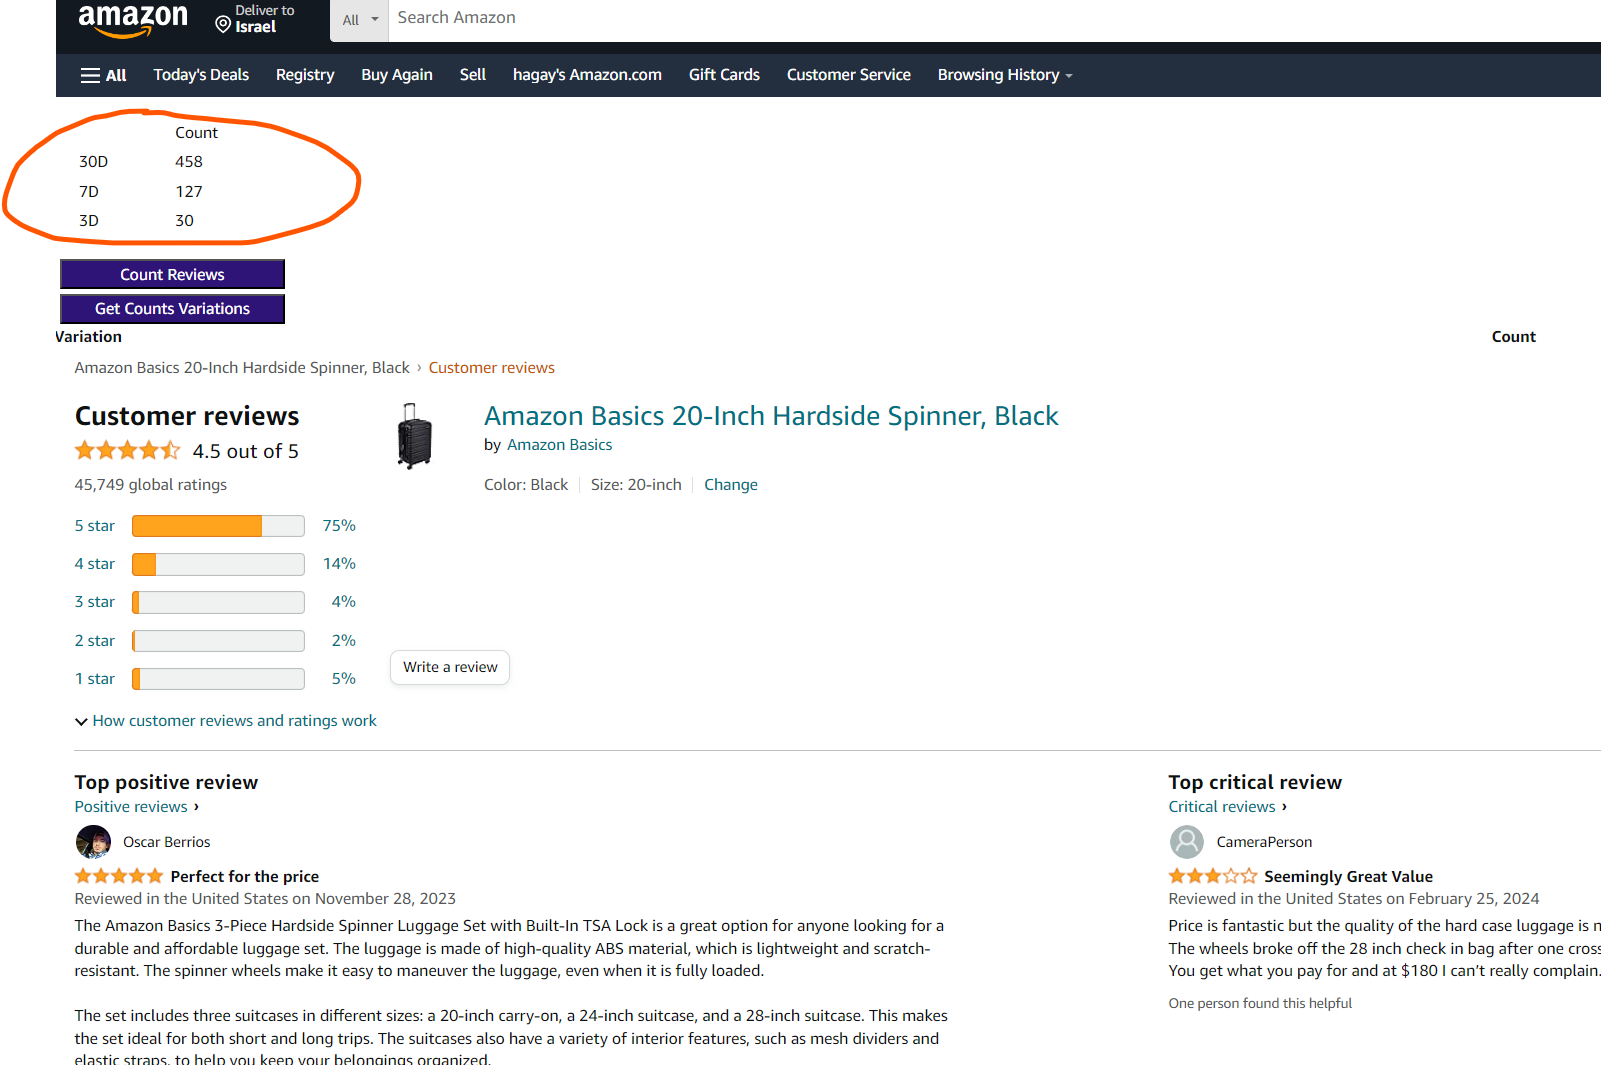This screenshot has height=1065, width=1601.
Task: Click the 4 star rating bar
Action: pyautogui.click(x=218, y=564)
